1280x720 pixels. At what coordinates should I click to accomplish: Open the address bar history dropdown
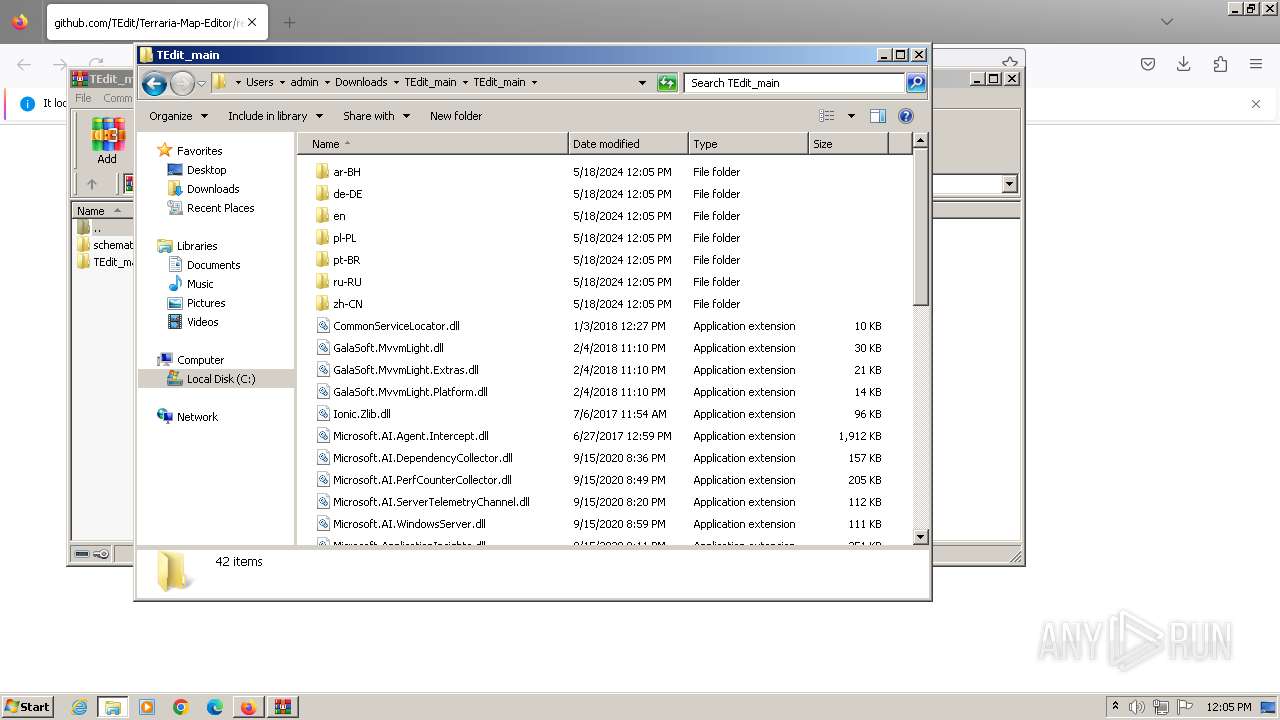coord(642,83)
